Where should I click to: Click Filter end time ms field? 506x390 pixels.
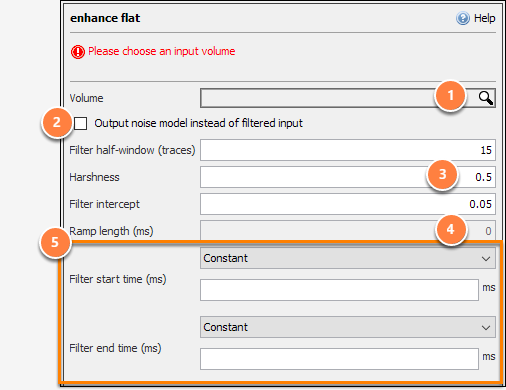coord(339,359)
